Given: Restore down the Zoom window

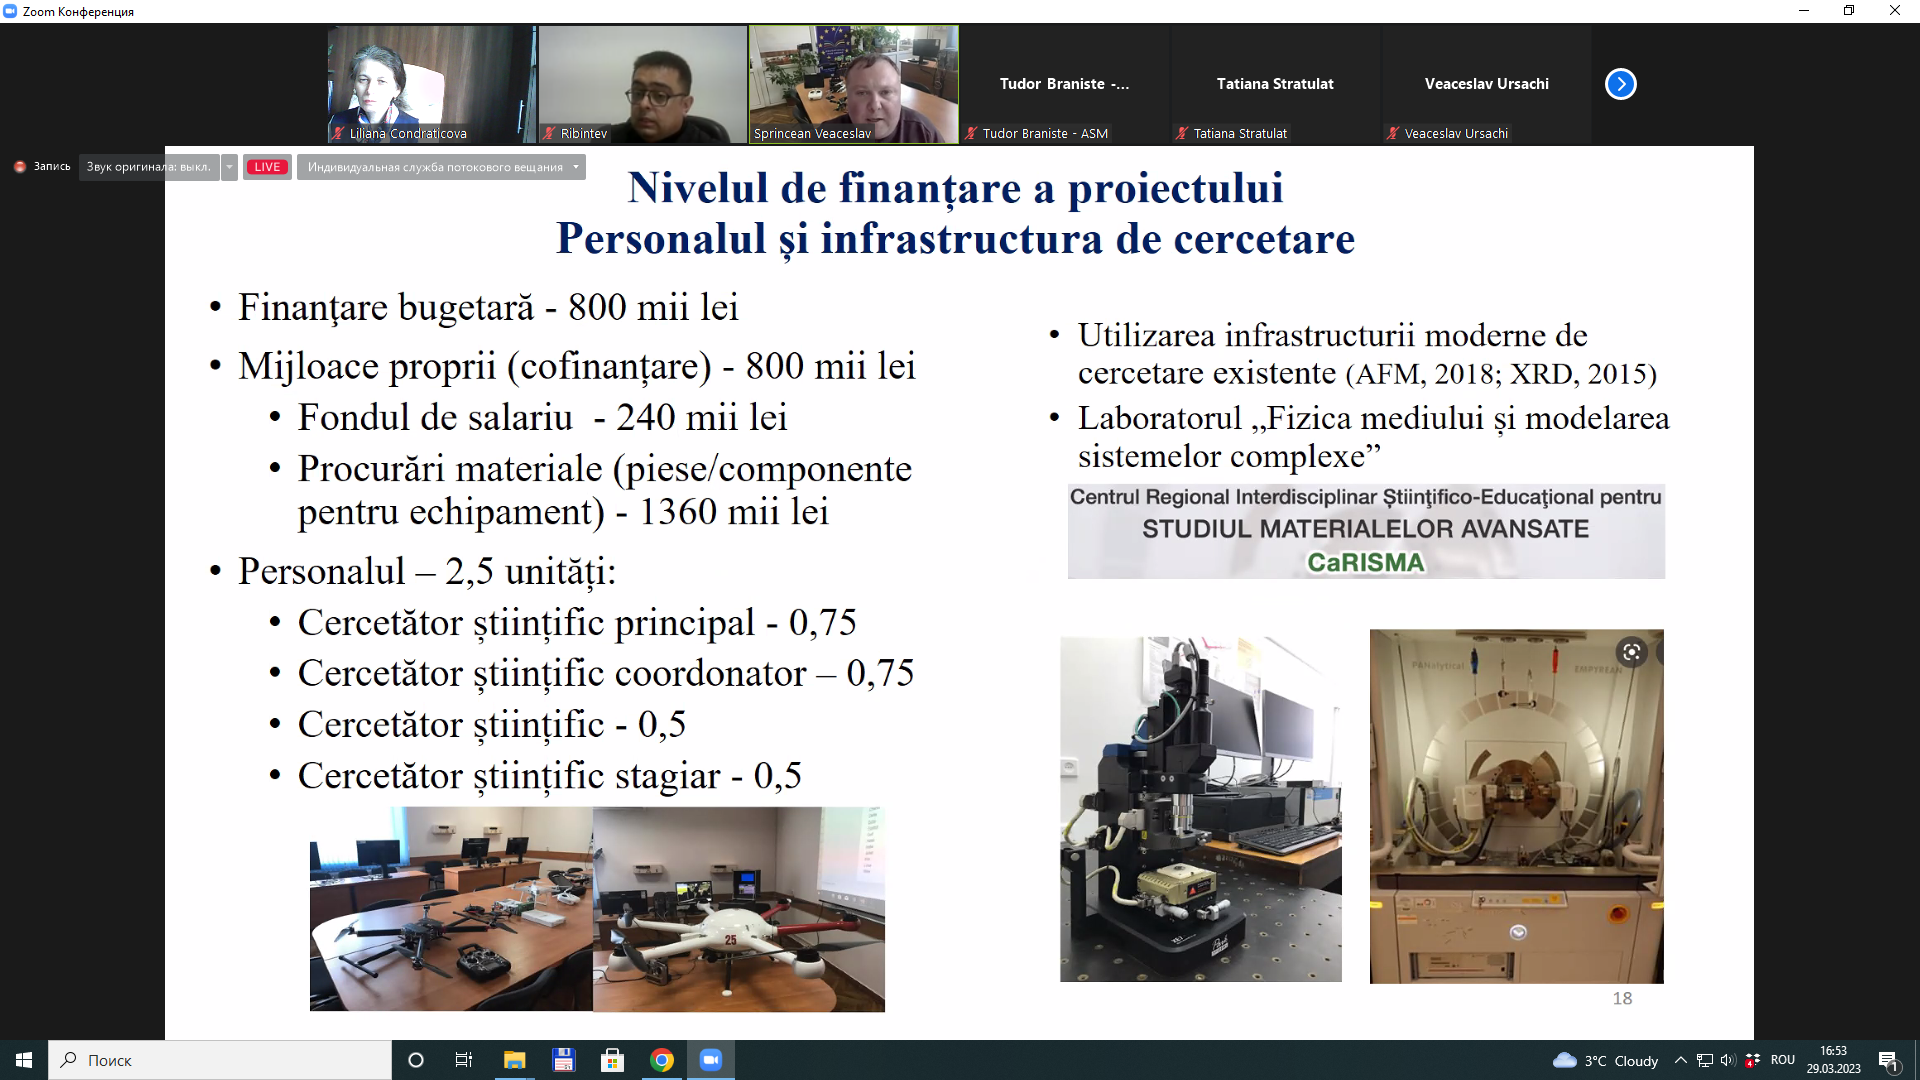Looking at the screenshot, I should point(1849,11).
